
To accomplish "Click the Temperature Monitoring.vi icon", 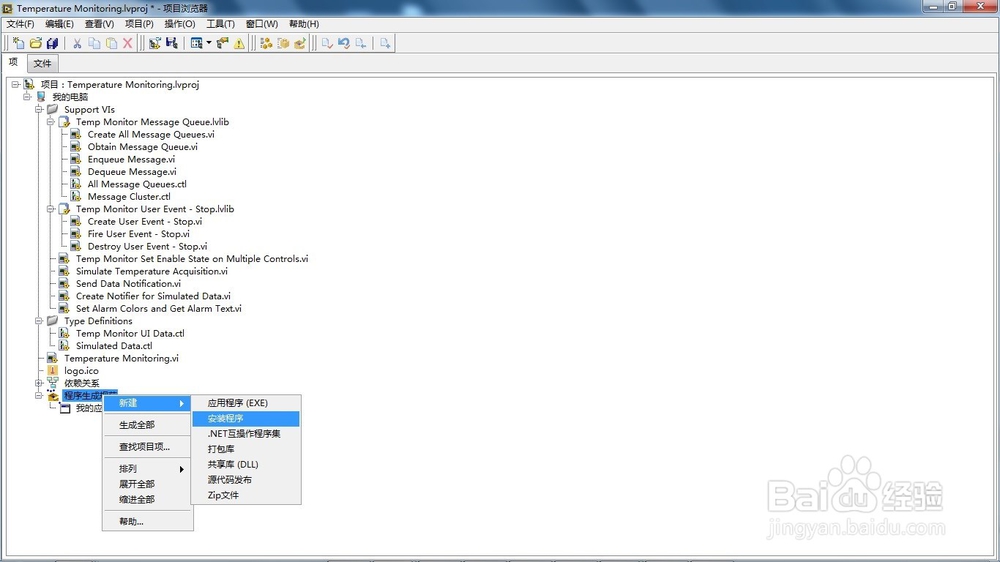I will (x=52, y=359).
